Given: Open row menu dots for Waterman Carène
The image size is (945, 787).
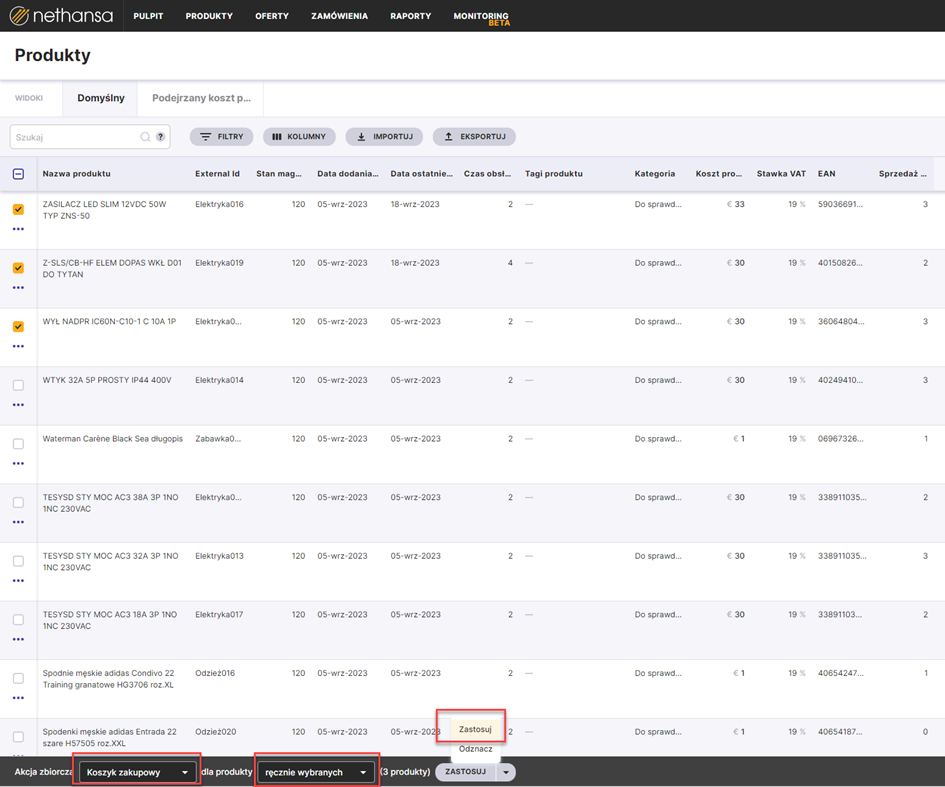Looking at the screenshot, I should 19,463.
